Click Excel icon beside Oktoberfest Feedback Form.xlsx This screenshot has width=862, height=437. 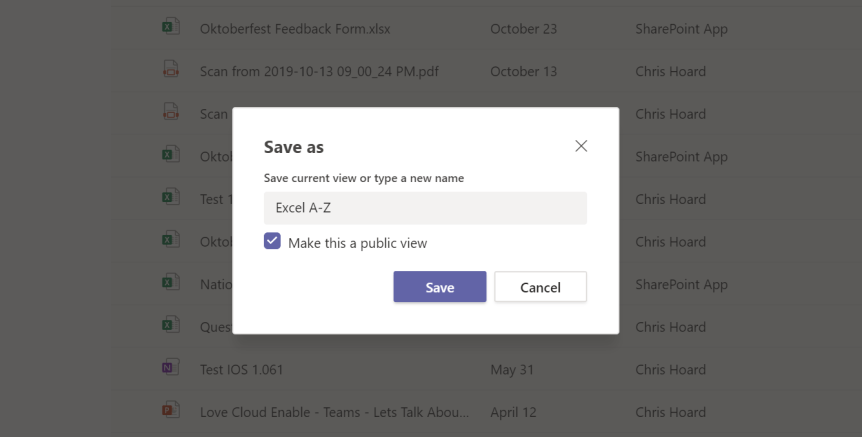point(170,28)
